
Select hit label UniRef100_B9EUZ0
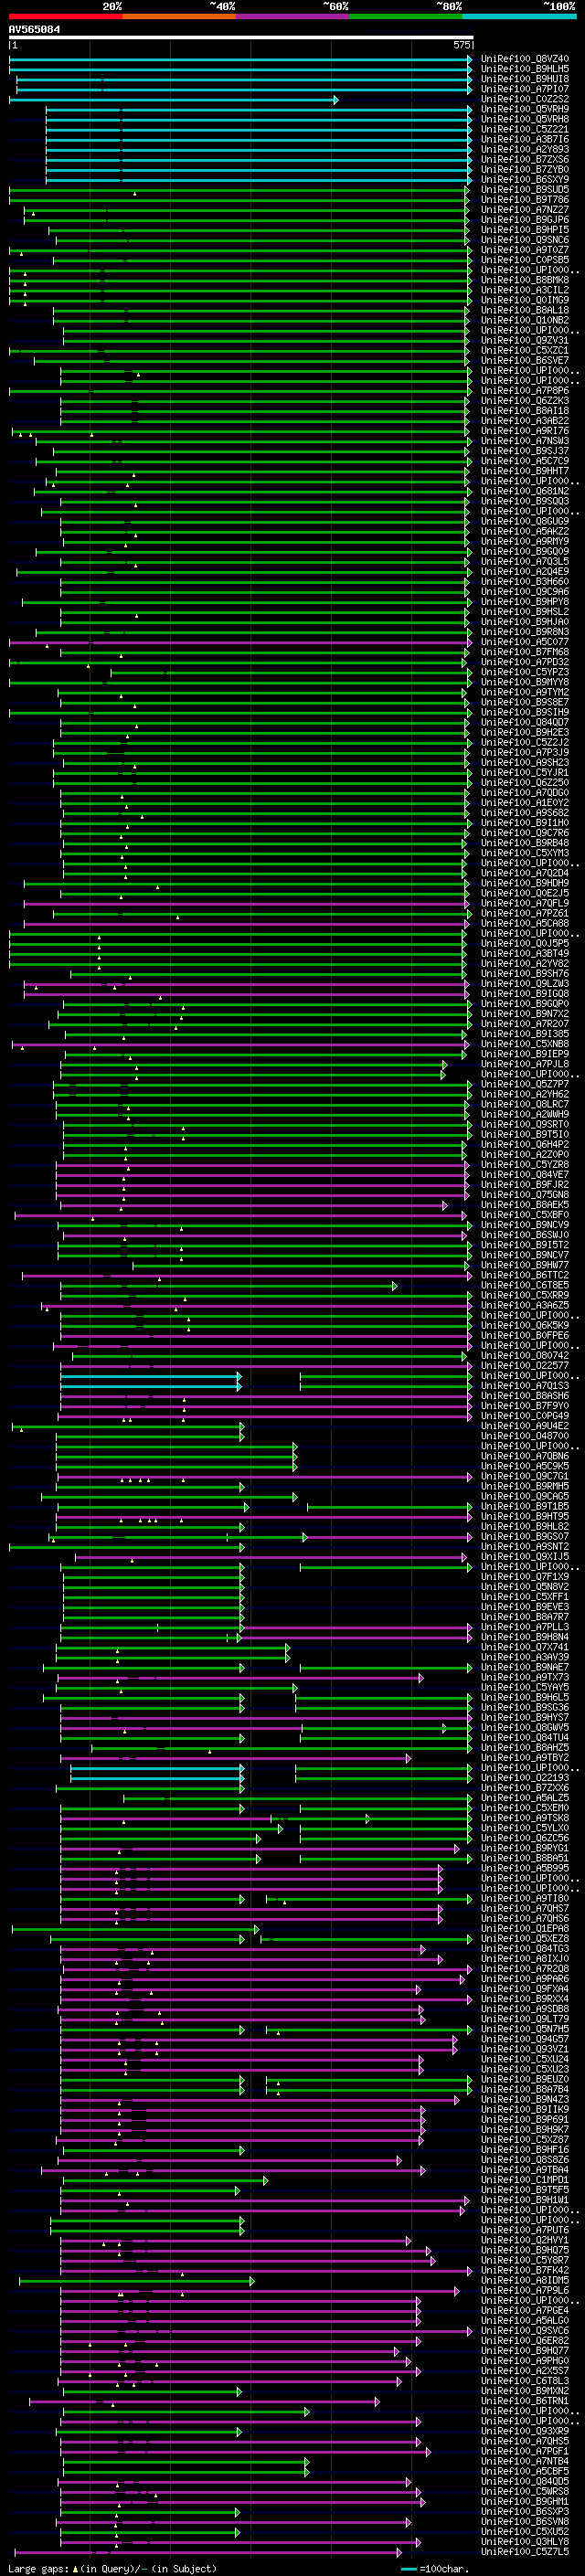[525, 2081]
